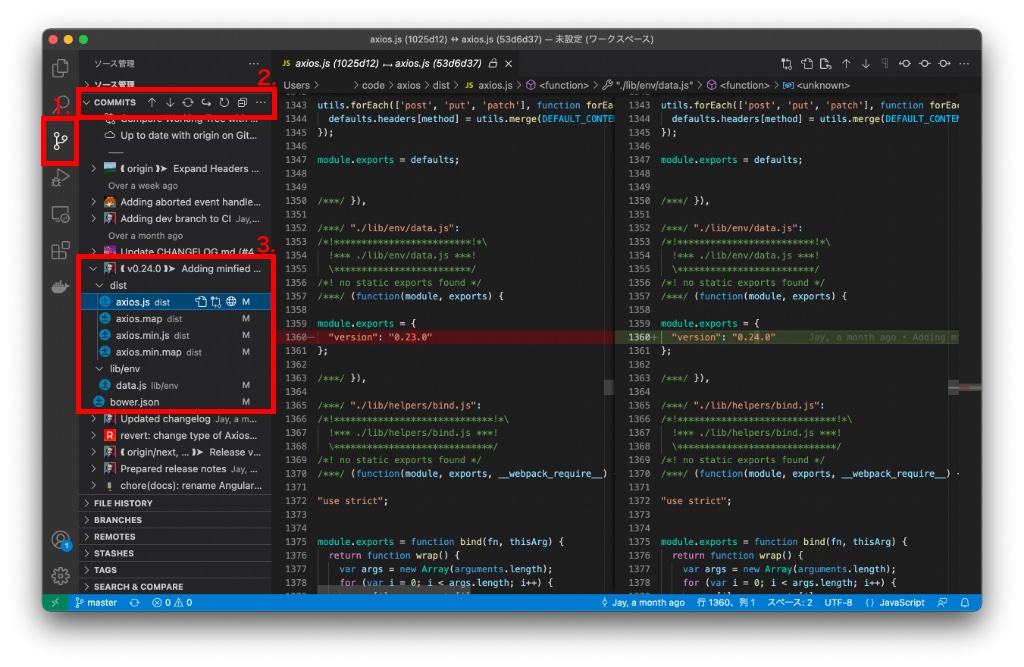This screenshot has width=1024, height=667.
Task: Click the Push up-arrow in COMMITS header
Action: tap(152, 102)
